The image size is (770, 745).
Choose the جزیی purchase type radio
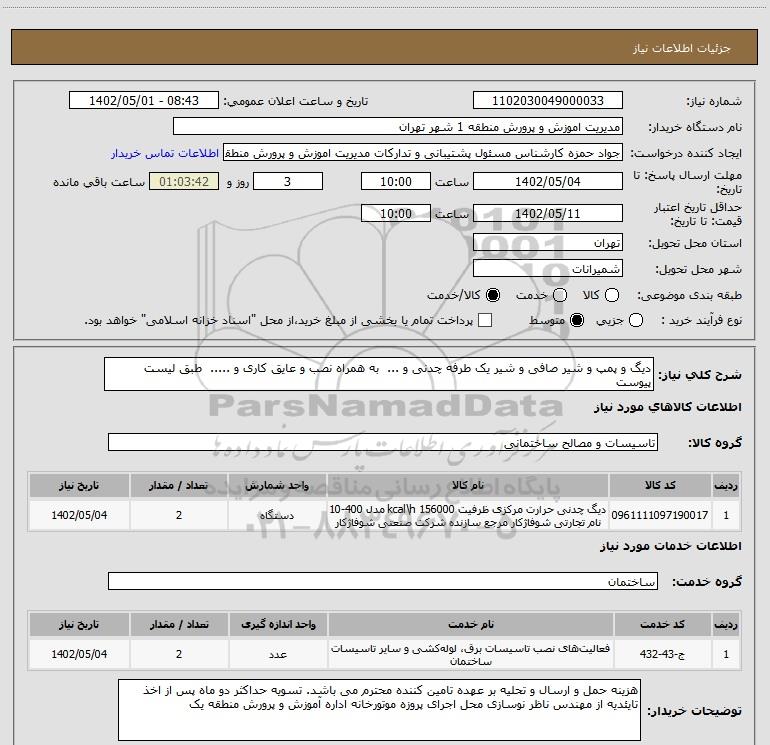click(636, 320)
